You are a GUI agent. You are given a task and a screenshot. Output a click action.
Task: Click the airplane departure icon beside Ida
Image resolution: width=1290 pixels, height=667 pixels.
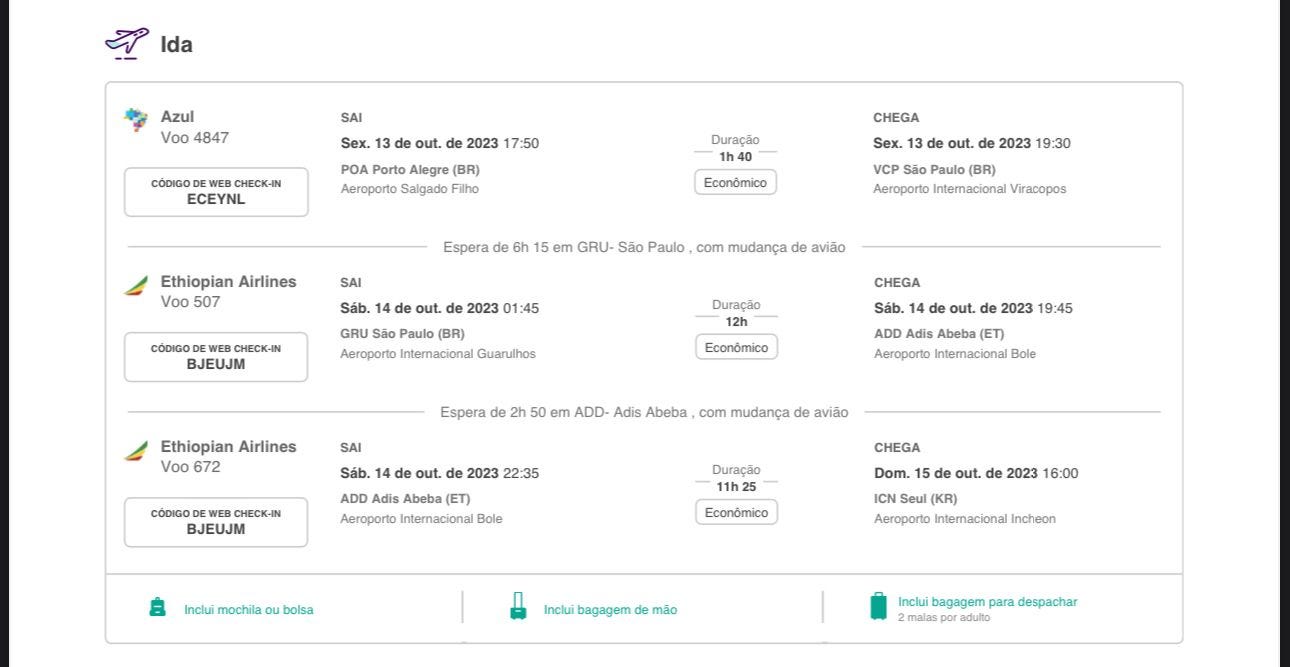[126, 43]
